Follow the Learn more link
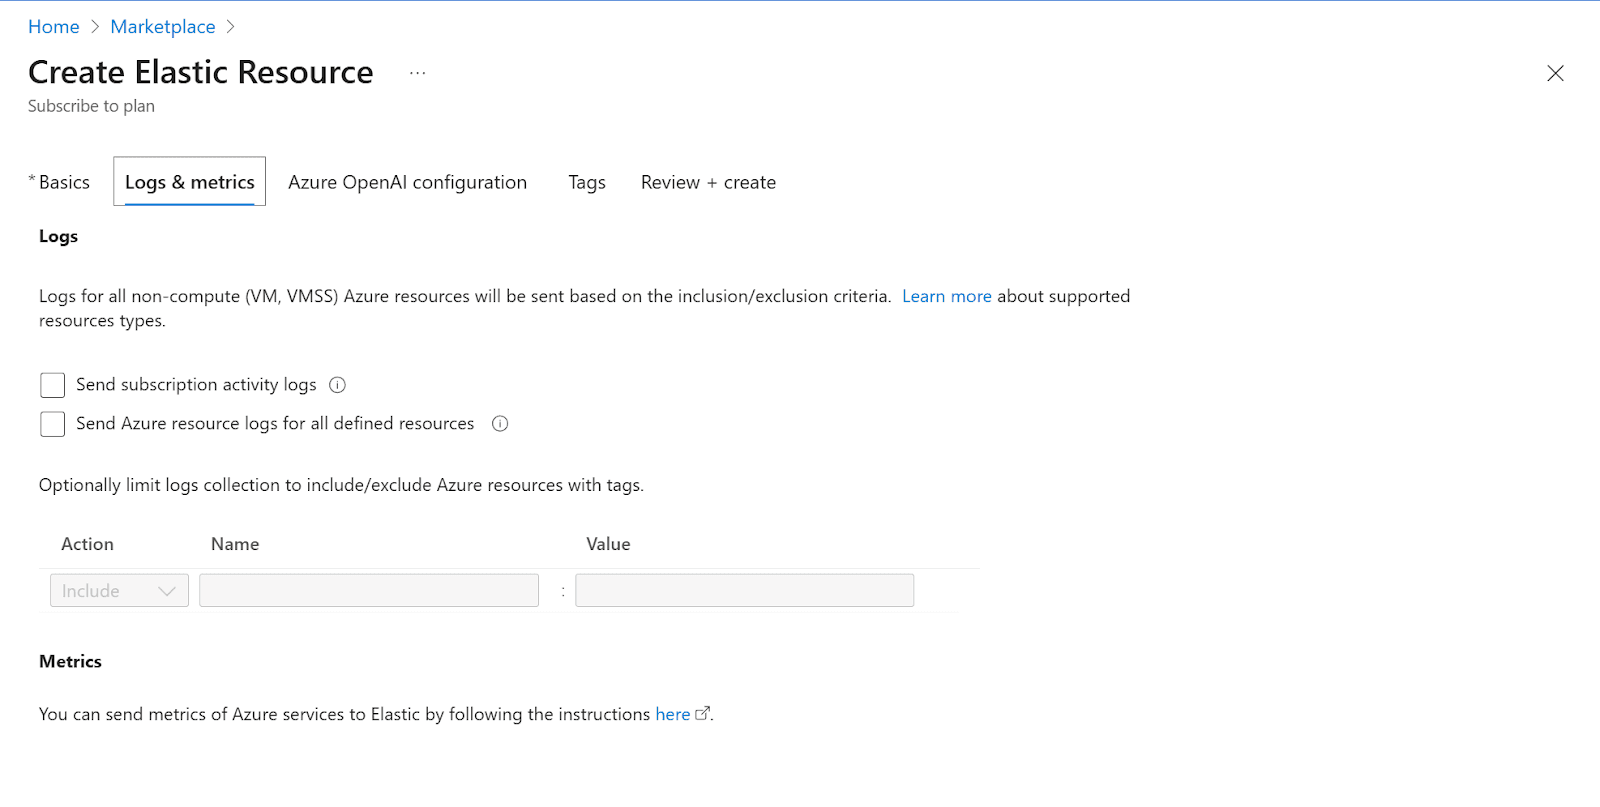The height and width of the screenshot is (807, 1600). [946, 296]
